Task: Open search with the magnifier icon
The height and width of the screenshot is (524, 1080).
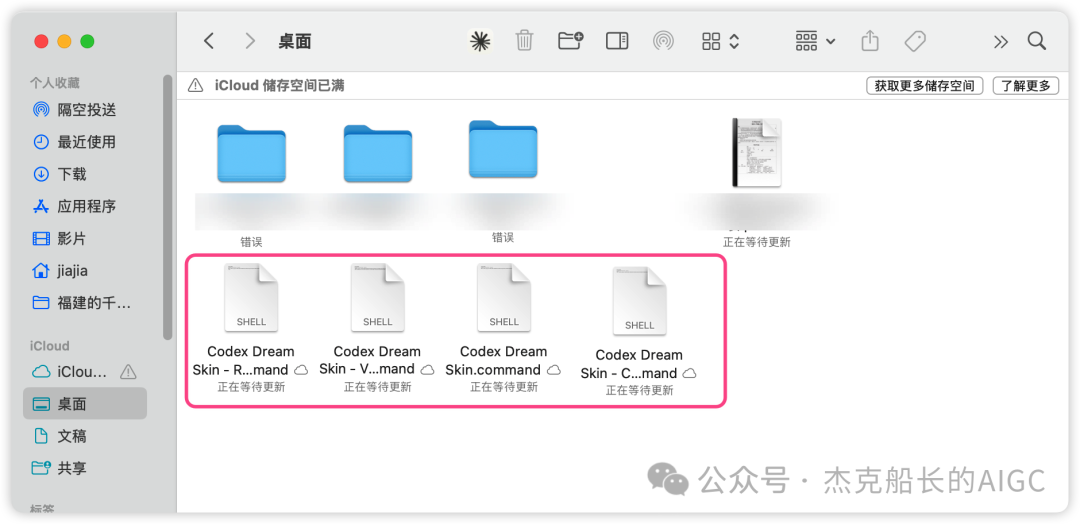Action: pyautogui.click(x=1037, y=41)
